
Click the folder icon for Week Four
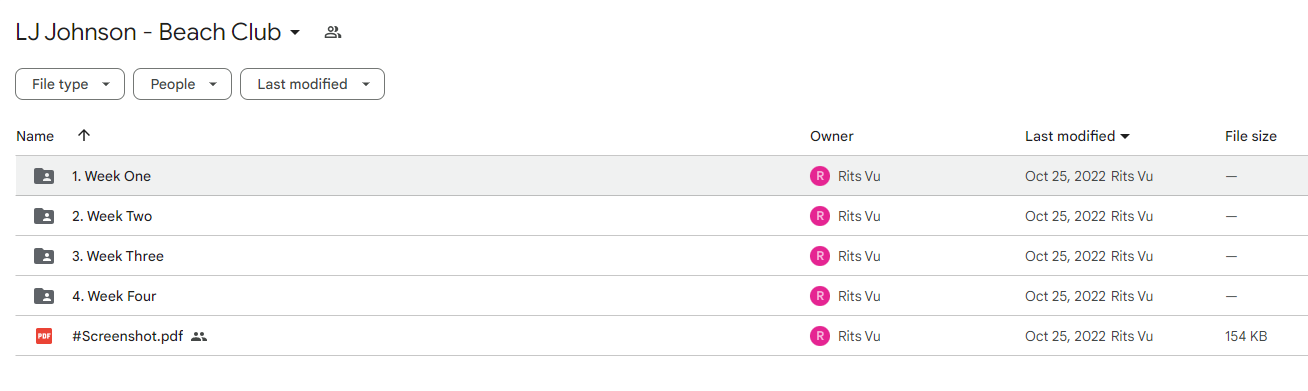click(44, 296)
